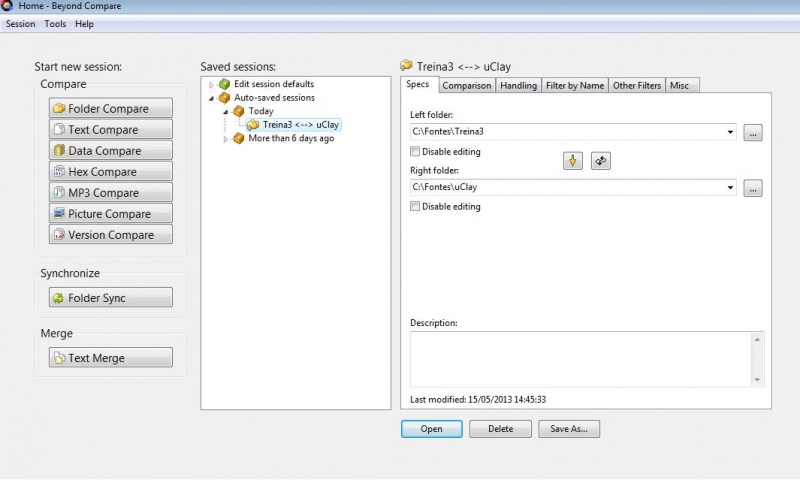Toggle Disable editing for the right folder
Viewport: 800px width, 480px height.
(x=415, y=207)
